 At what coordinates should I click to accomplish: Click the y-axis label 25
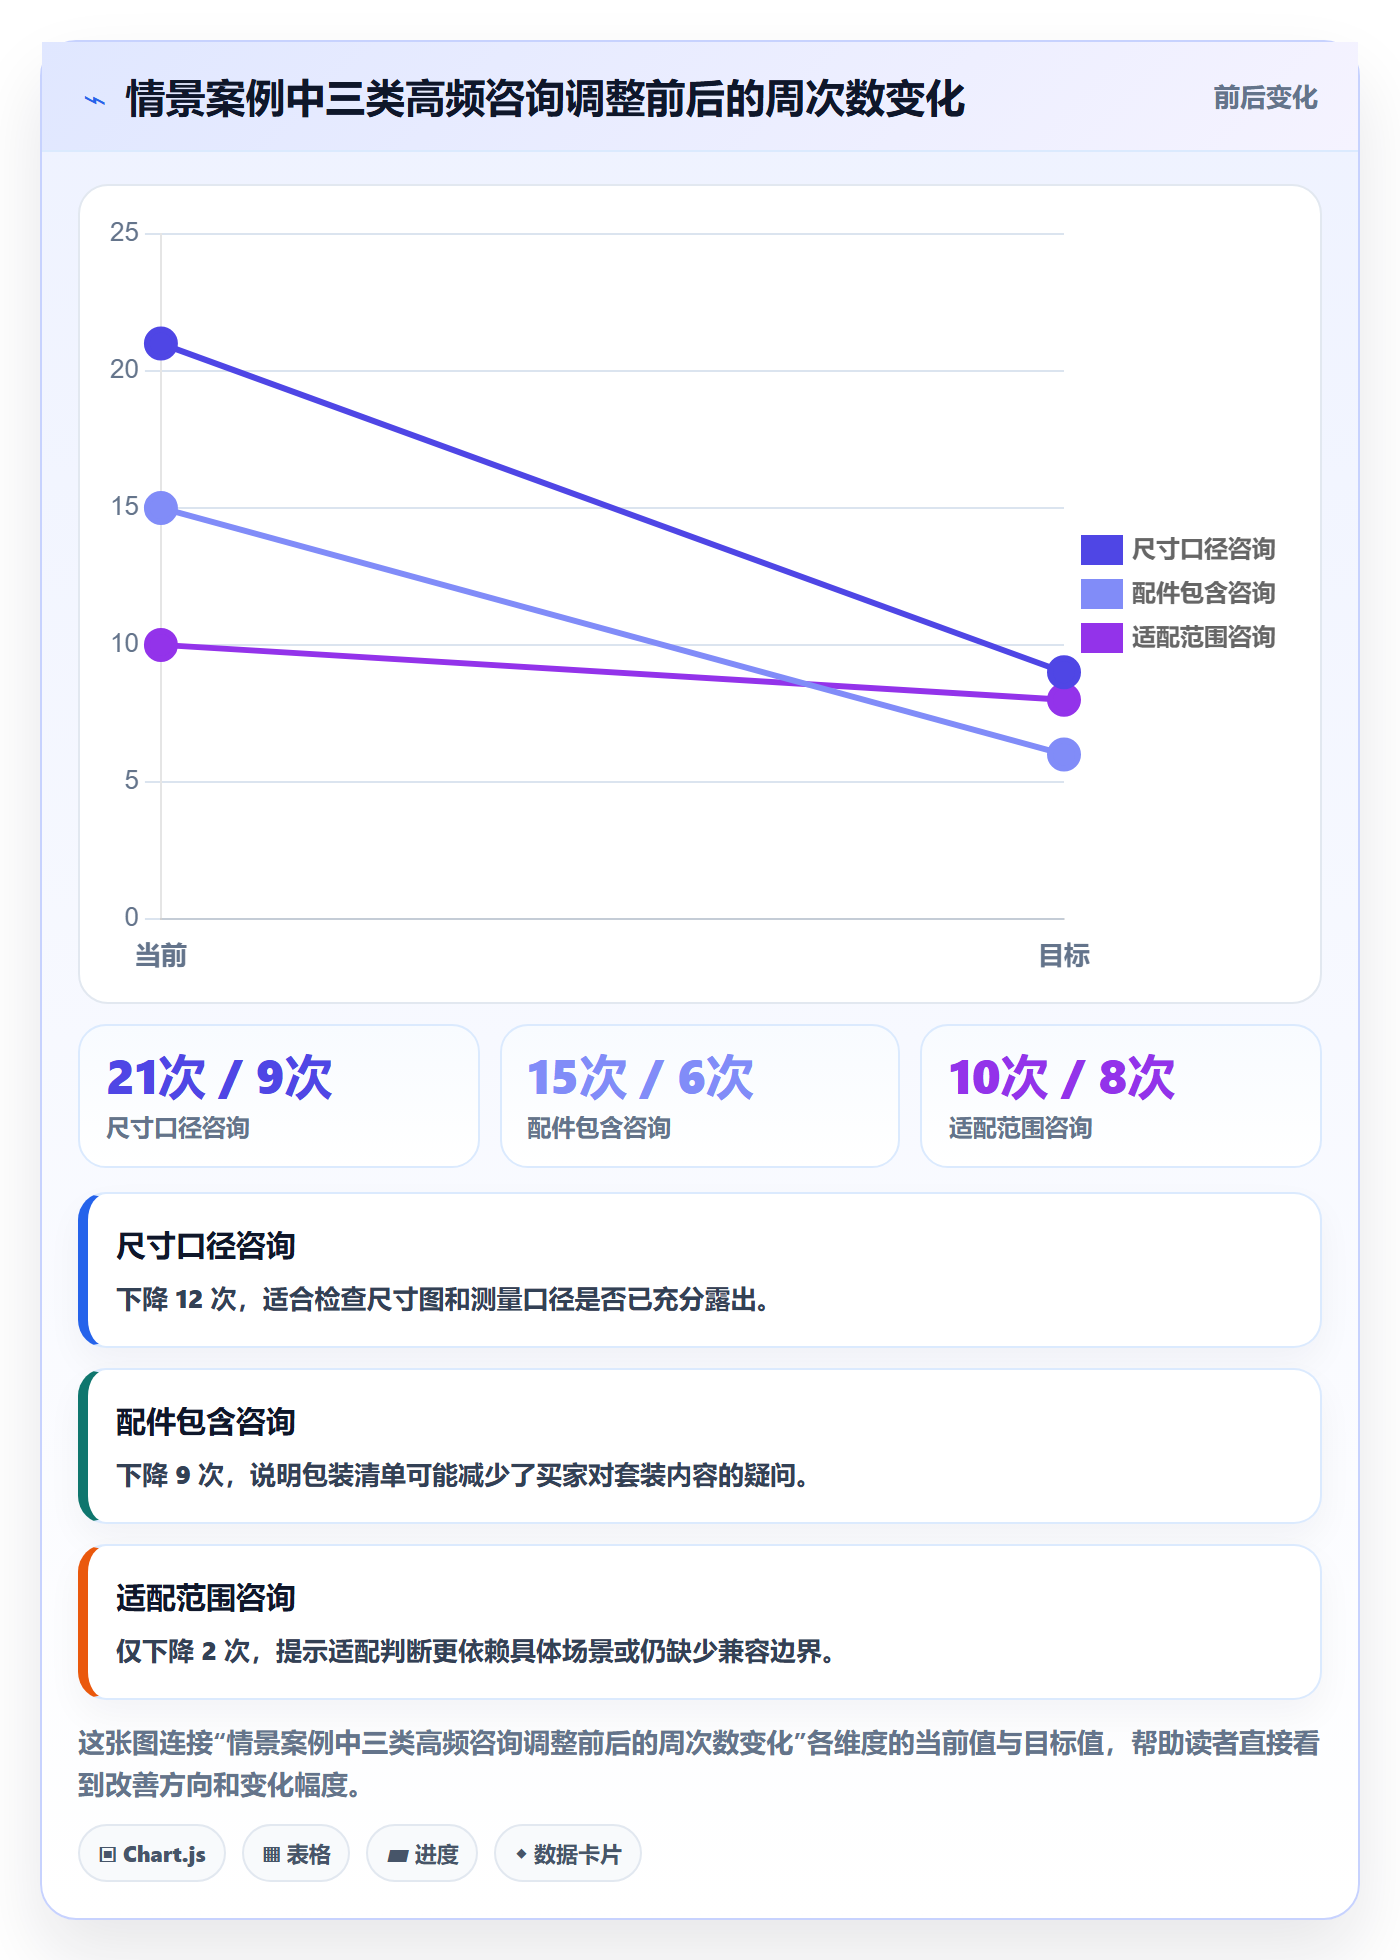click(124, 233)
